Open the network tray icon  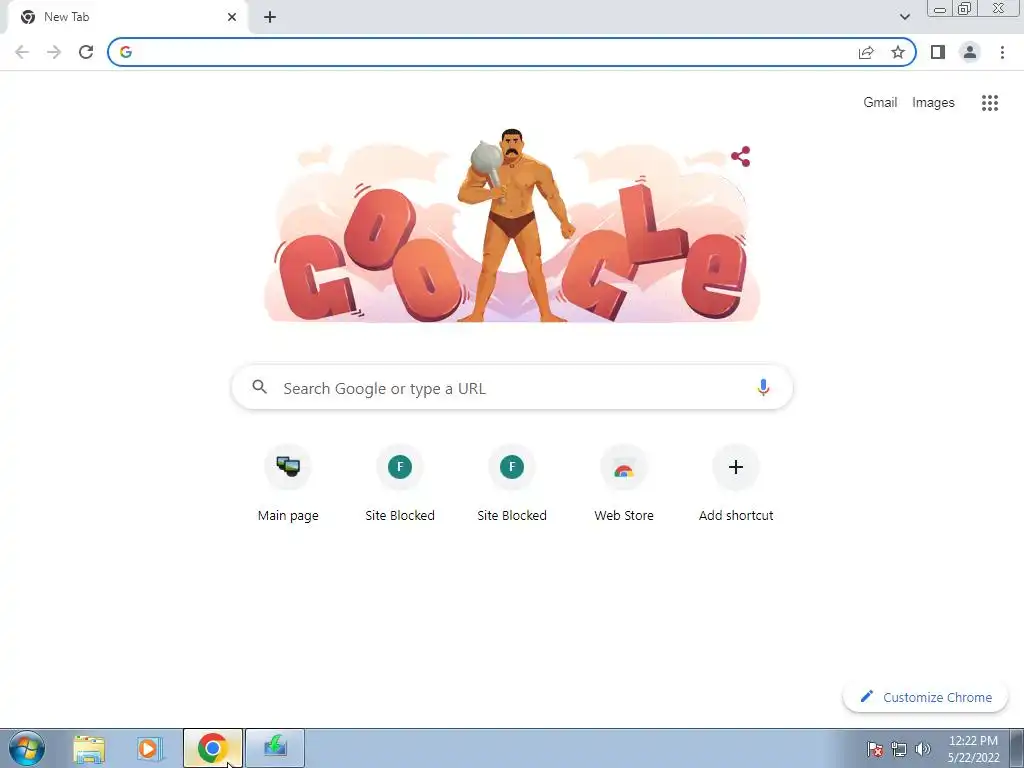(899, 749)
